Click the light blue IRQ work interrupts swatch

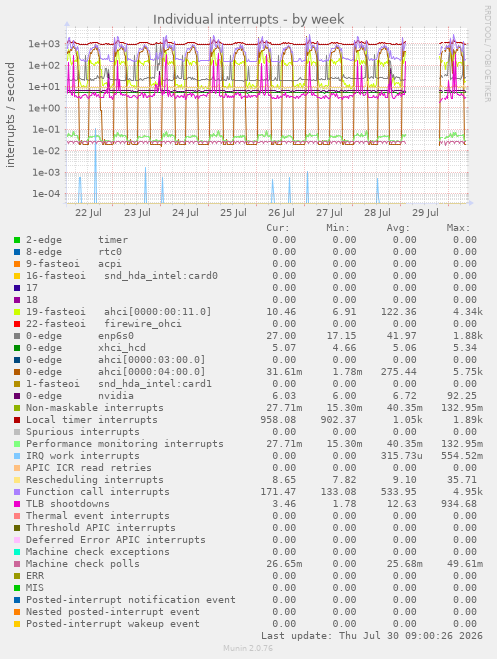(x=17, y=456)
